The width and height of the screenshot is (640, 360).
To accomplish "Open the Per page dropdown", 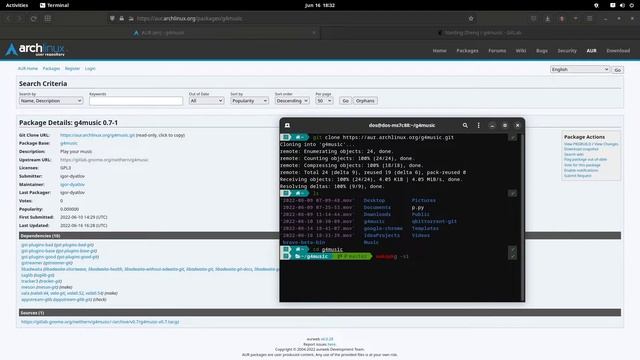I will click(324, 100).
